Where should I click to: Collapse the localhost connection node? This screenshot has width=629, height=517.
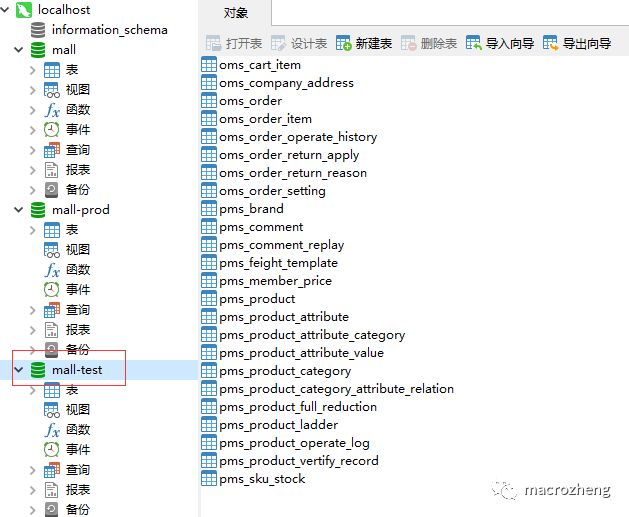coord(5,10)
